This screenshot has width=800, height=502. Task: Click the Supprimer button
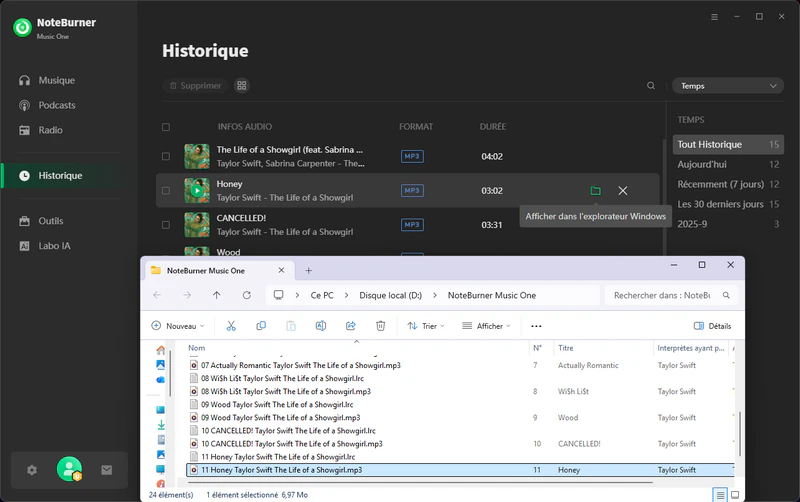click(194, 86)
